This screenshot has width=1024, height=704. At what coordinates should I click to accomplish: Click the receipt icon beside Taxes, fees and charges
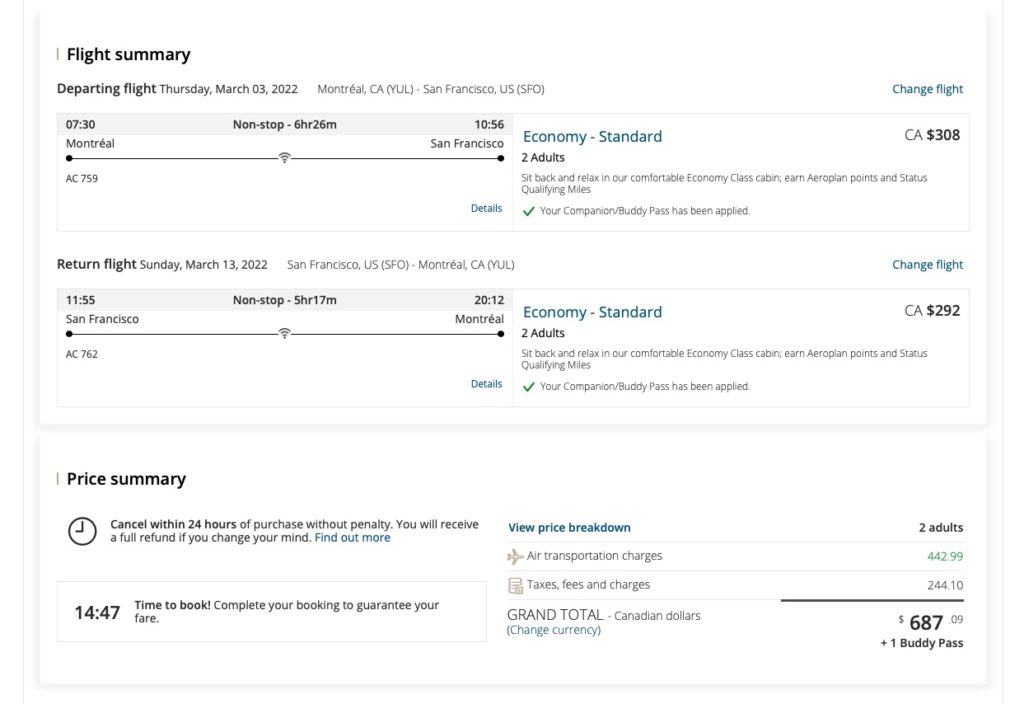515,585
